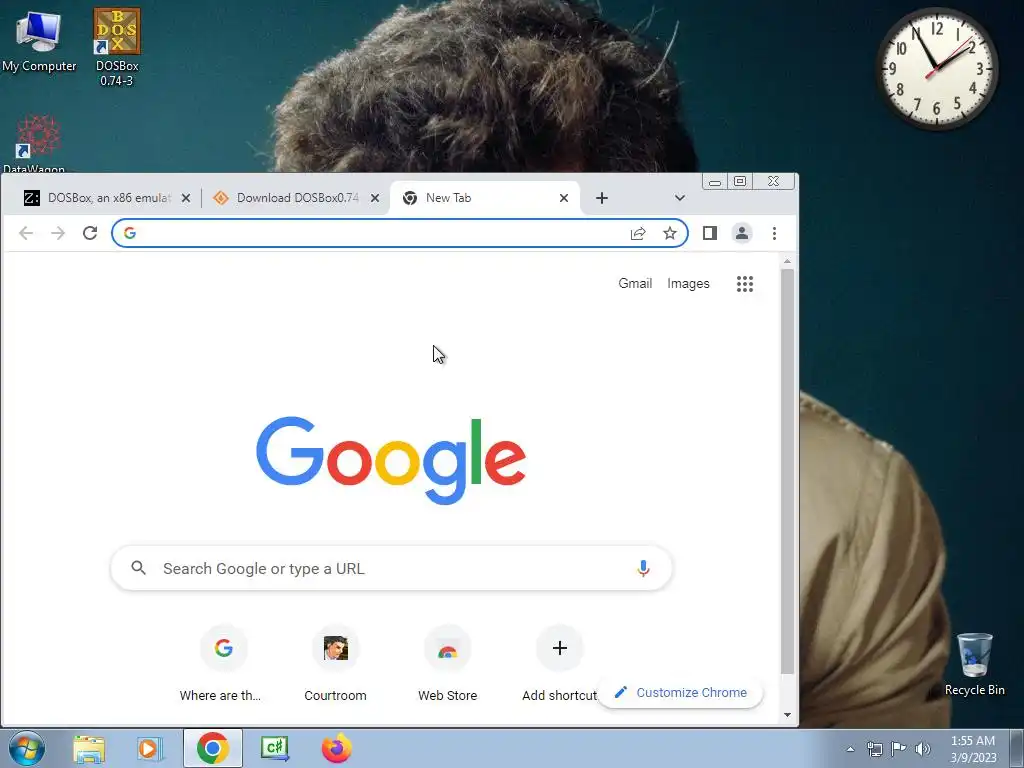Show hidden system tray icons
This screenshot has width=1024, height=768.
point(850,749)
